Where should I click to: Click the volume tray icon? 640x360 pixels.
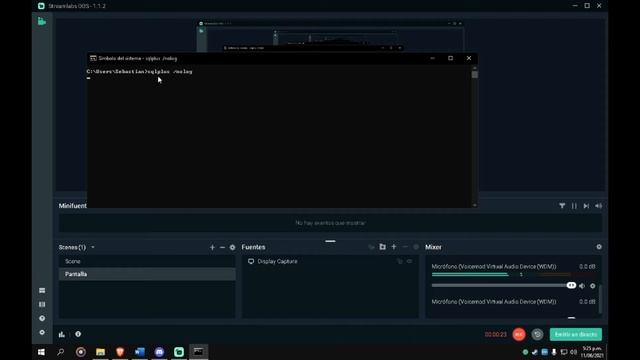[x=573, y=352]
